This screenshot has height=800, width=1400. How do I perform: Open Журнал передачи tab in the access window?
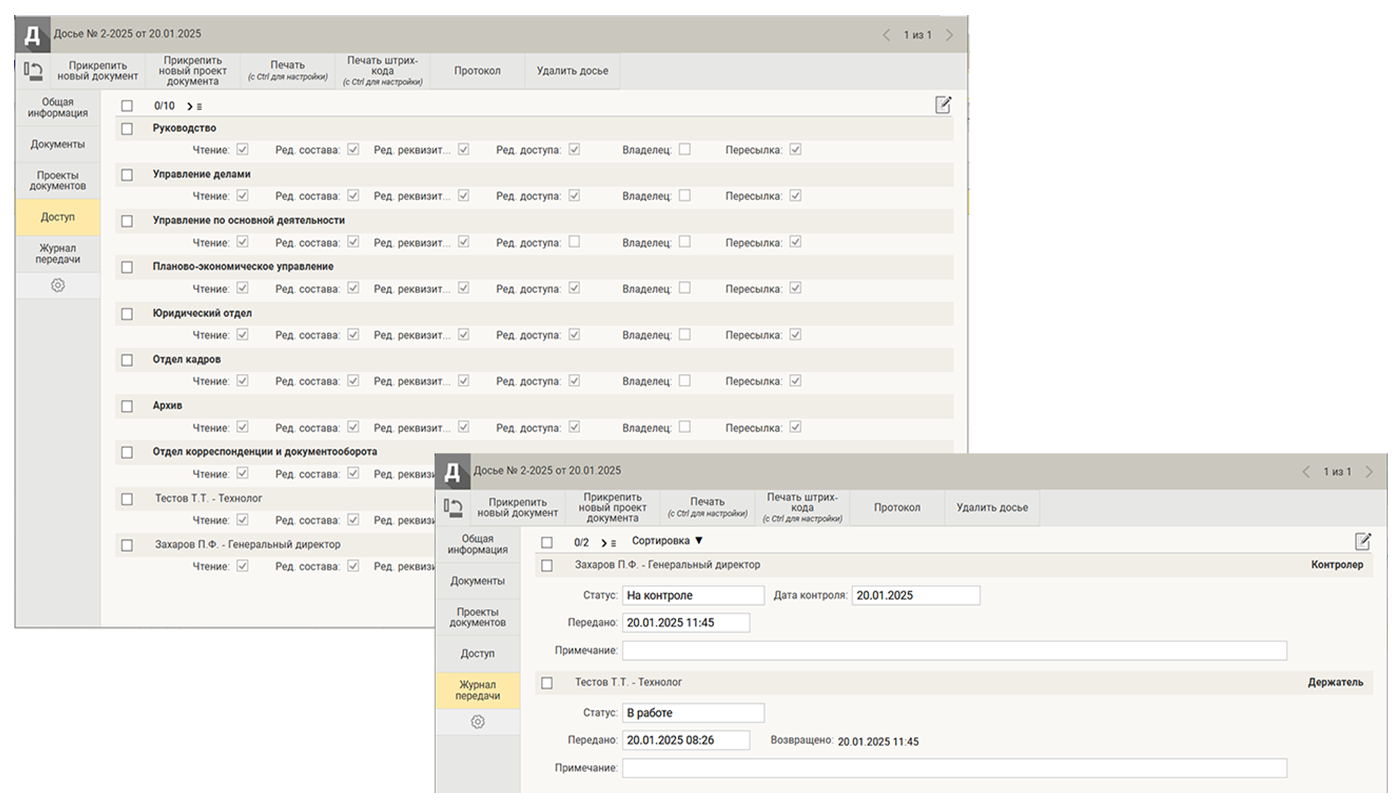(x=58, y=253)
